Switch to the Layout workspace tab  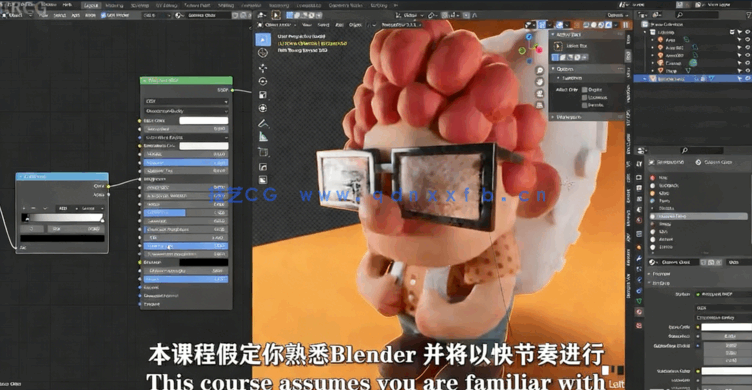pos(91,5)
